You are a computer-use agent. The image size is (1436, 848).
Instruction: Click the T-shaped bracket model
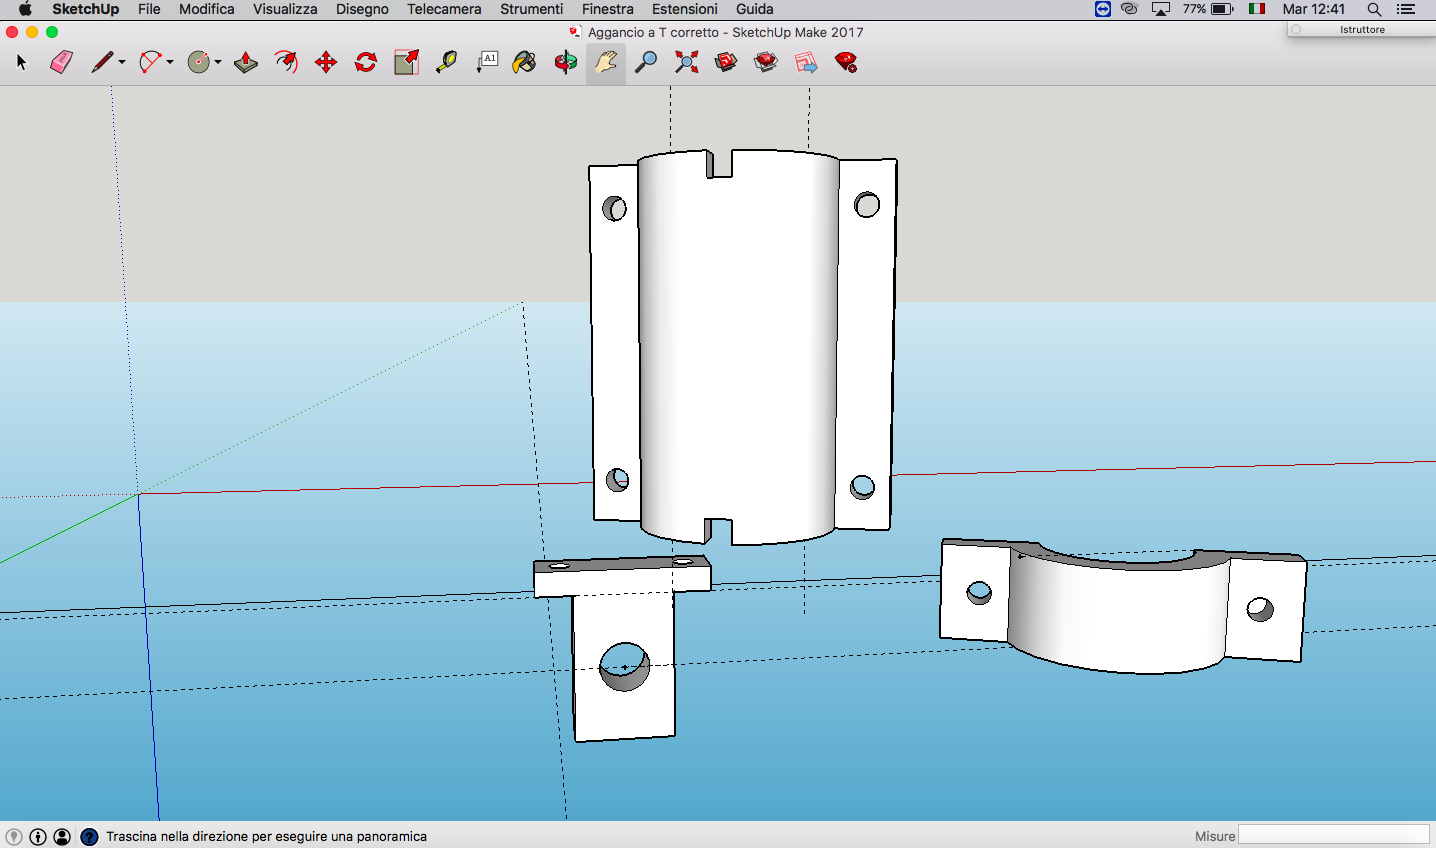pyautogui.click(x=622, y=648)
